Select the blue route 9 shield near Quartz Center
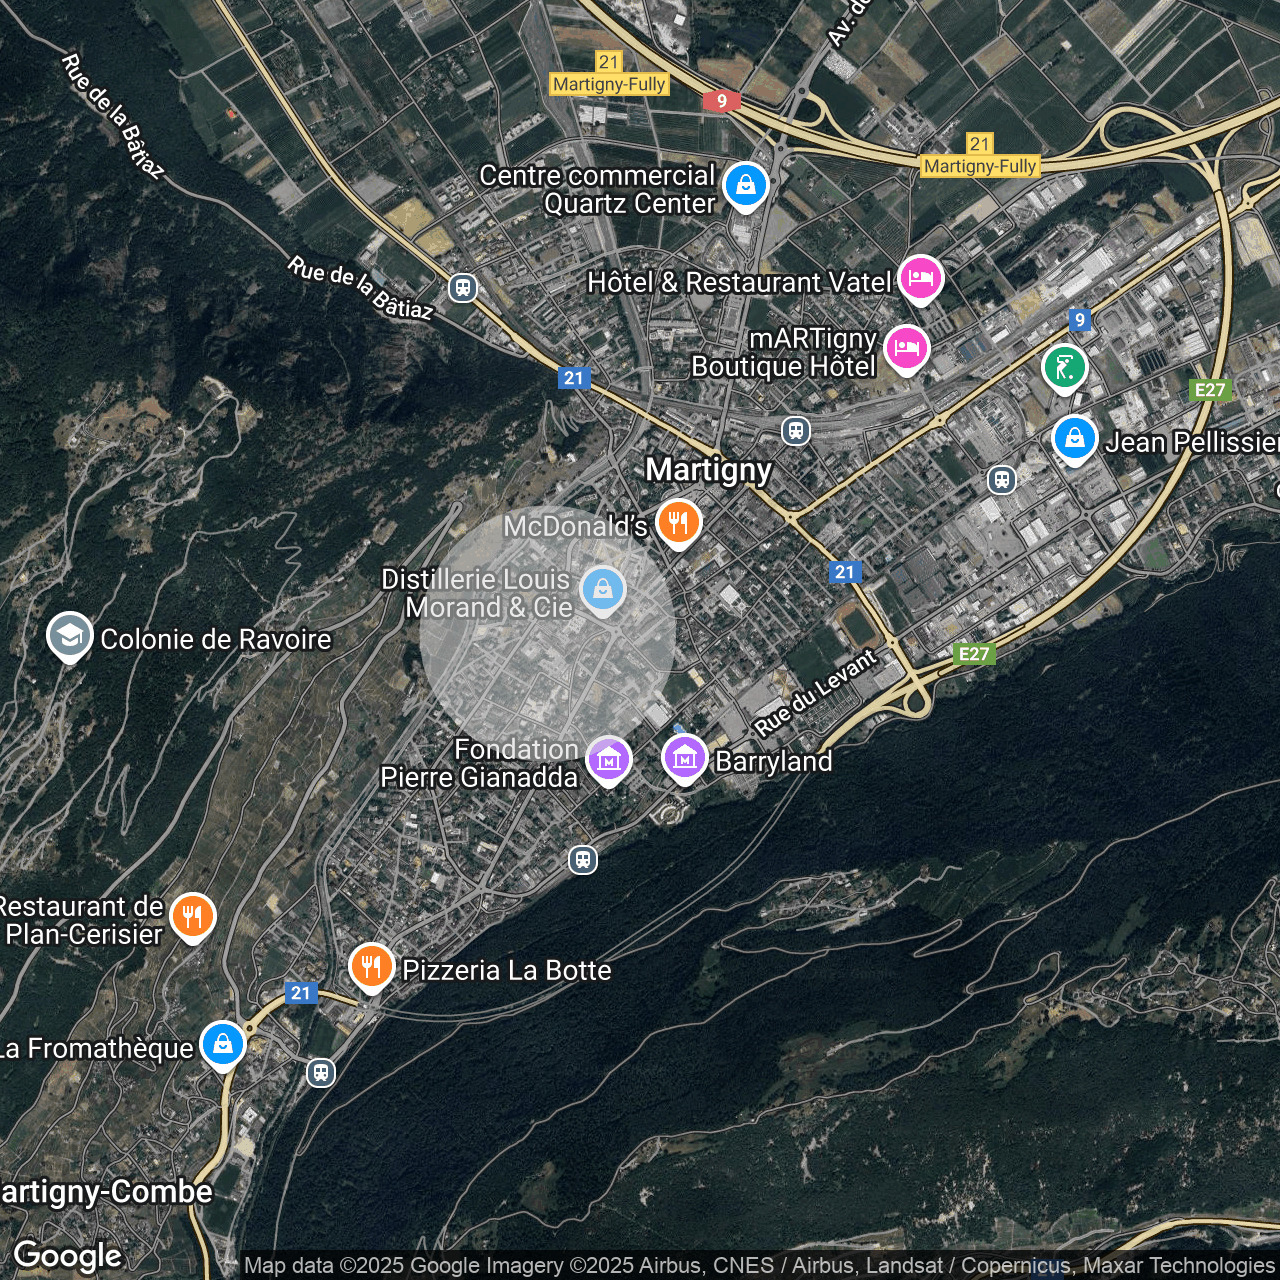This screenshot has width=1280, height=1280. 722,101
